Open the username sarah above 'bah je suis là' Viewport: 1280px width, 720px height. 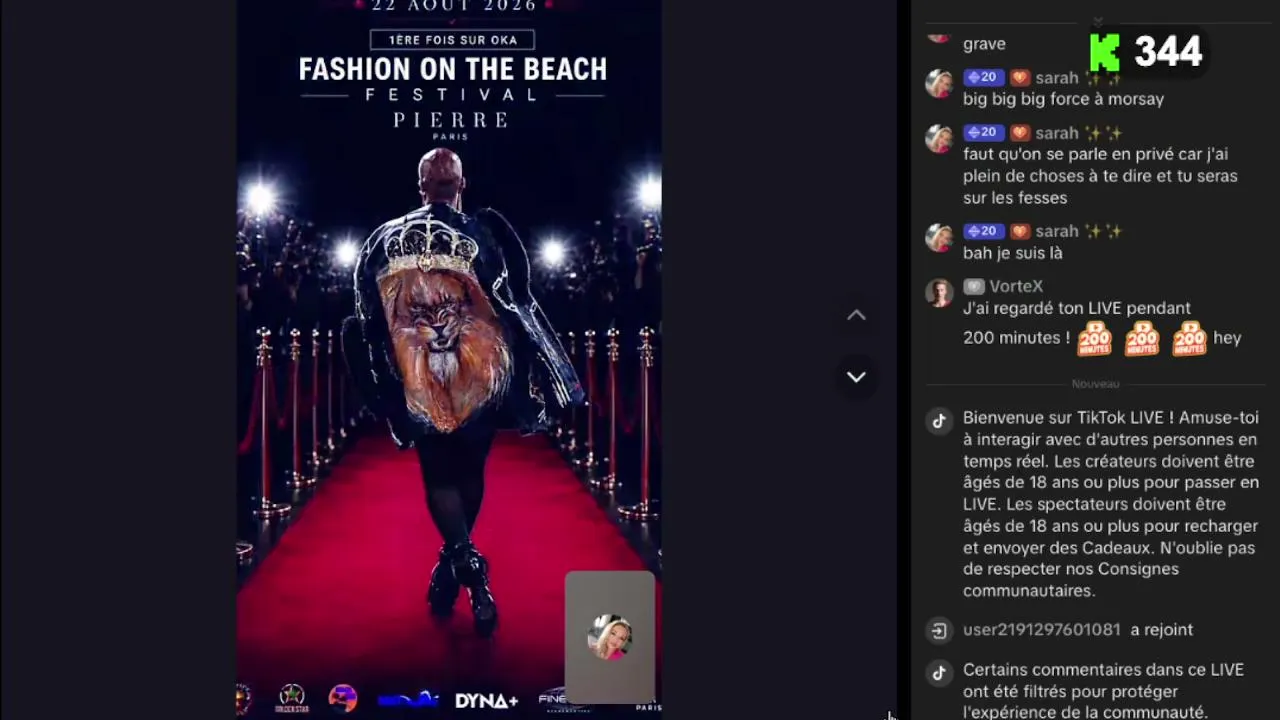click(1056, 231)
